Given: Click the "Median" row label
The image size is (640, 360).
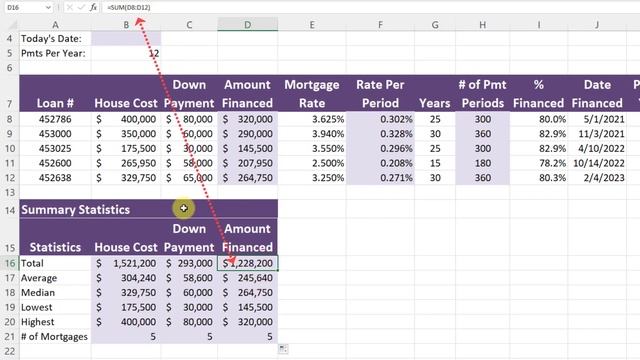Looking at the screenshot, I should 55,293.
